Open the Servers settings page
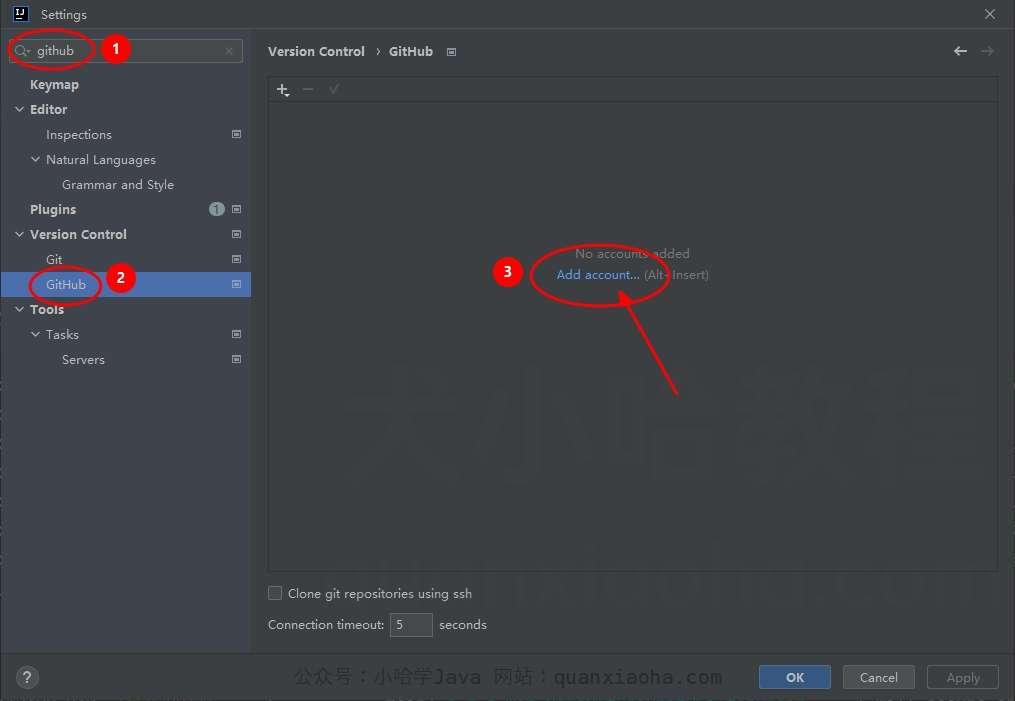This screenshot has width=1015, height=701. tap(84, 359)
